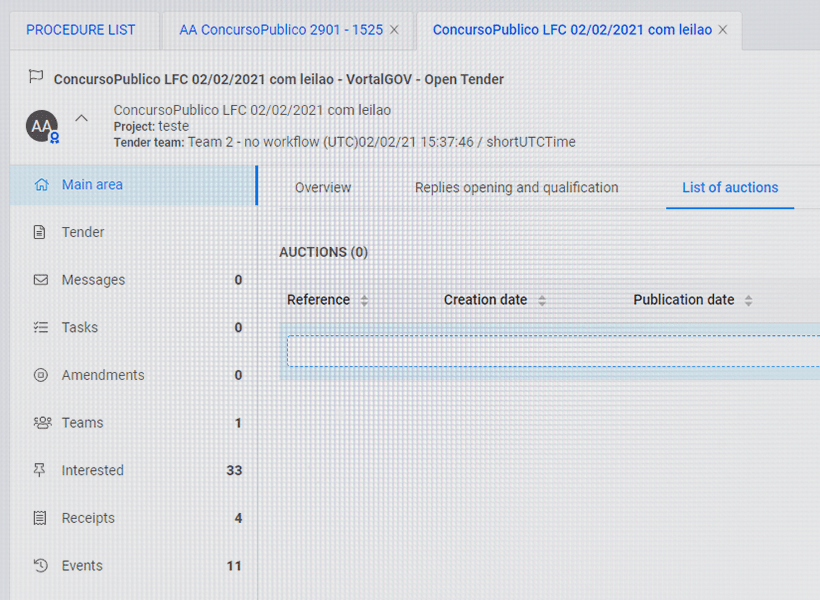Viewport: 820px width, 600px height.
Task: Sort auctions by Reference column
Action: click(x=364, y=300)
